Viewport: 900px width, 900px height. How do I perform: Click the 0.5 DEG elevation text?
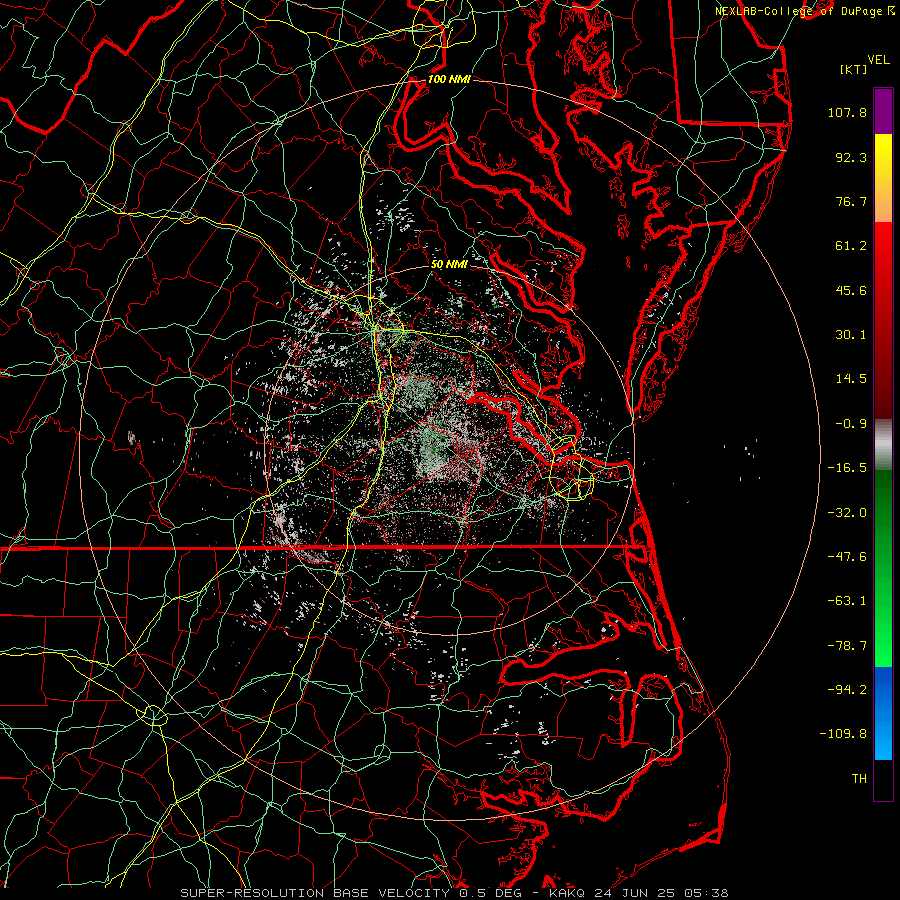coord(489,893)
